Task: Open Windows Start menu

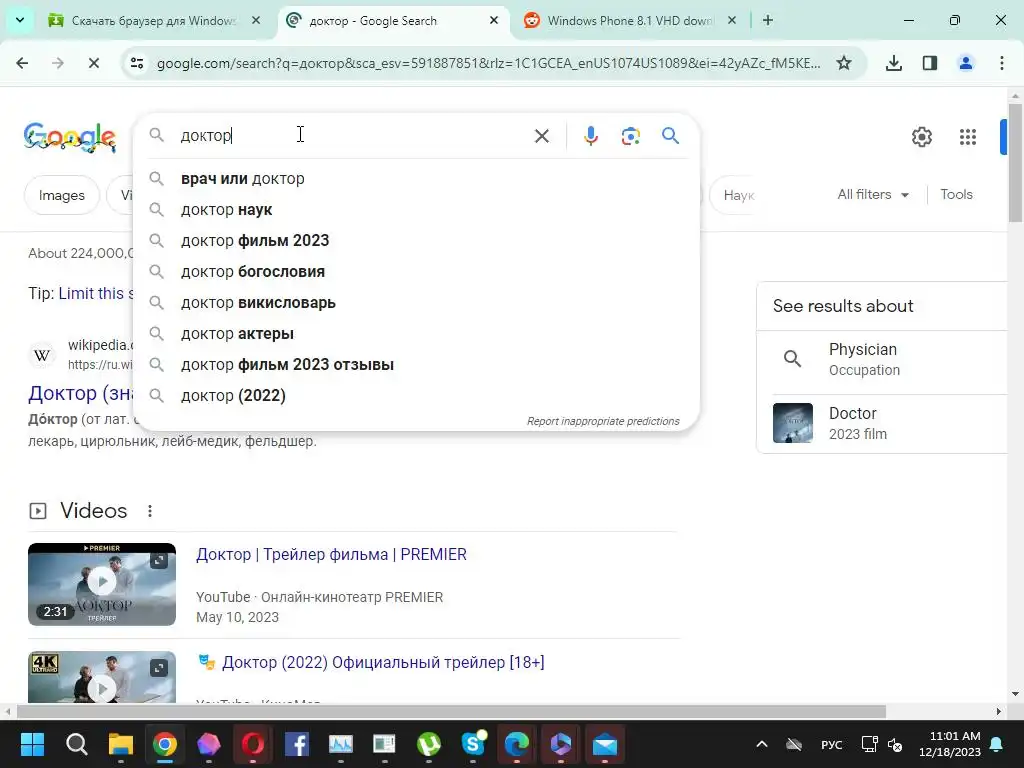Action: click(x=32, y=744)
